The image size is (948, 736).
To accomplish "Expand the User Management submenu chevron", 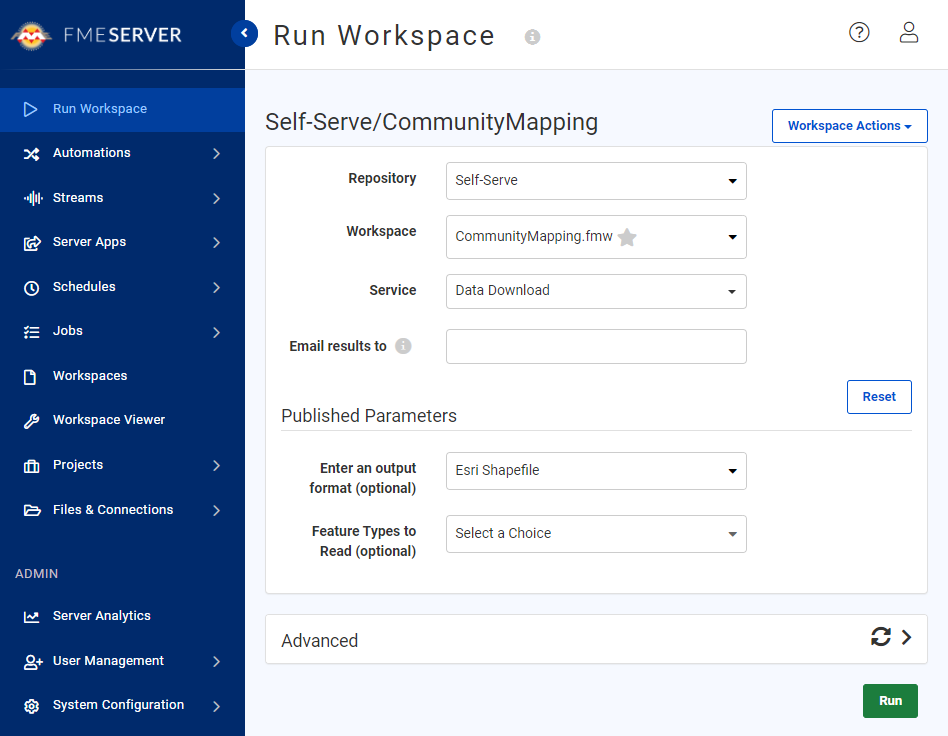I will pos(216,662).
